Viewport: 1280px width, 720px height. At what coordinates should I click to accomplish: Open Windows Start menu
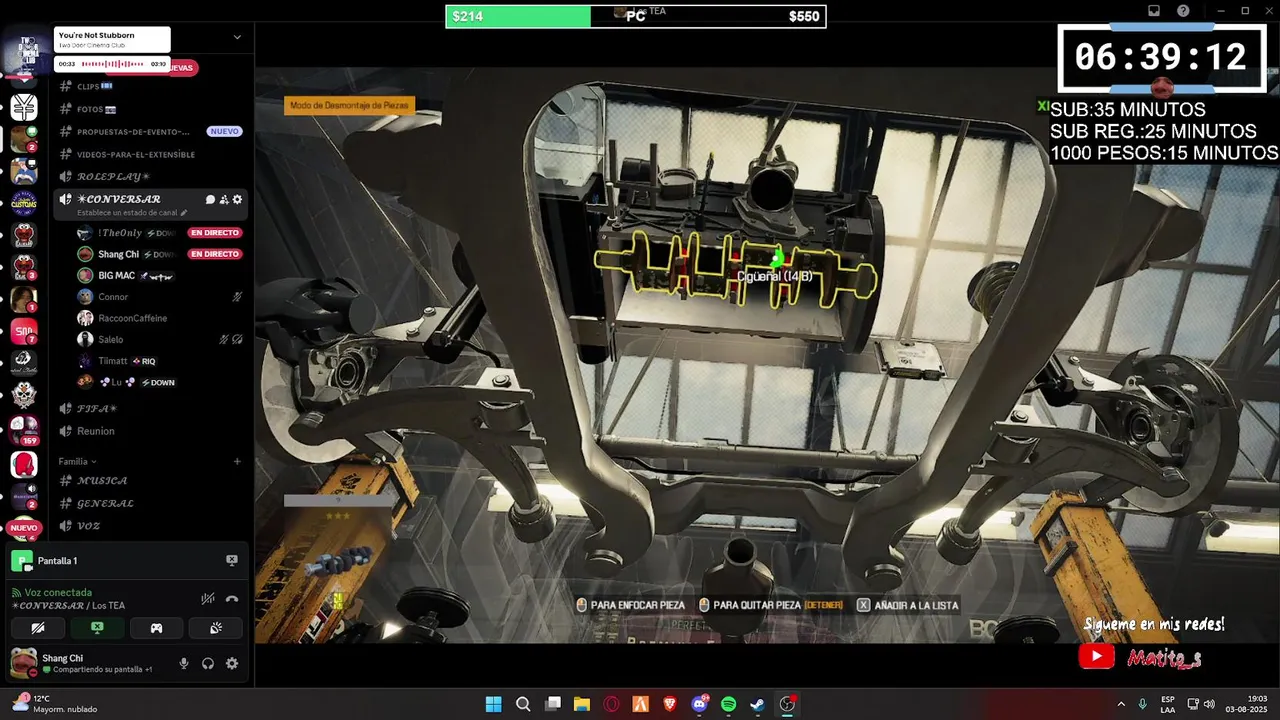point(494,704)
